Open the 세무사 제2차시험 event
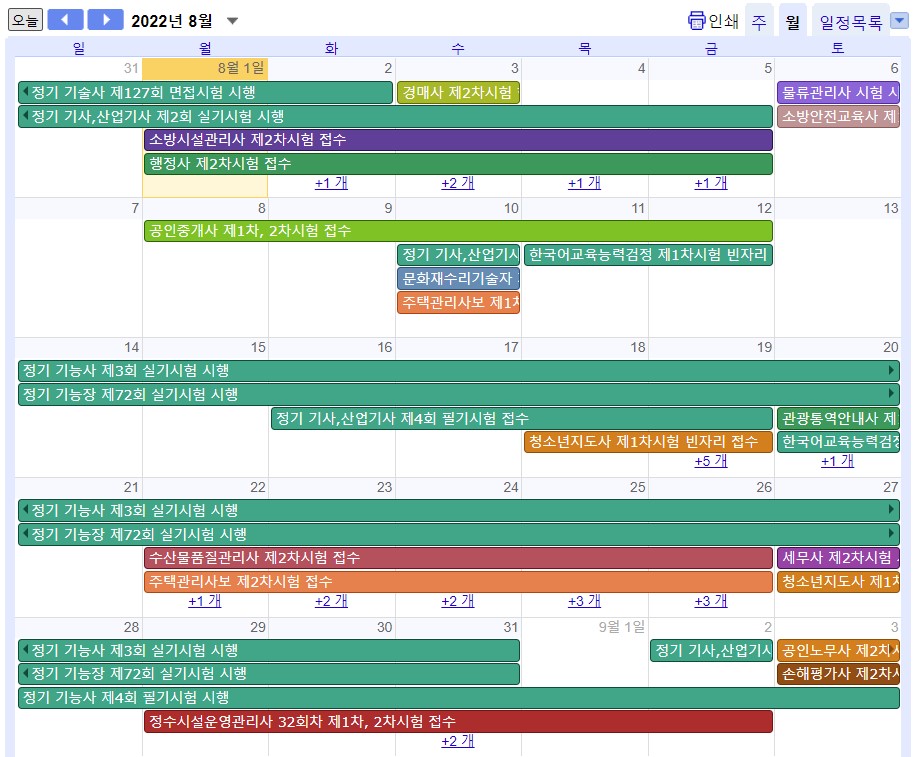This screenshot has width=921, height=757. tap(838, 557)
